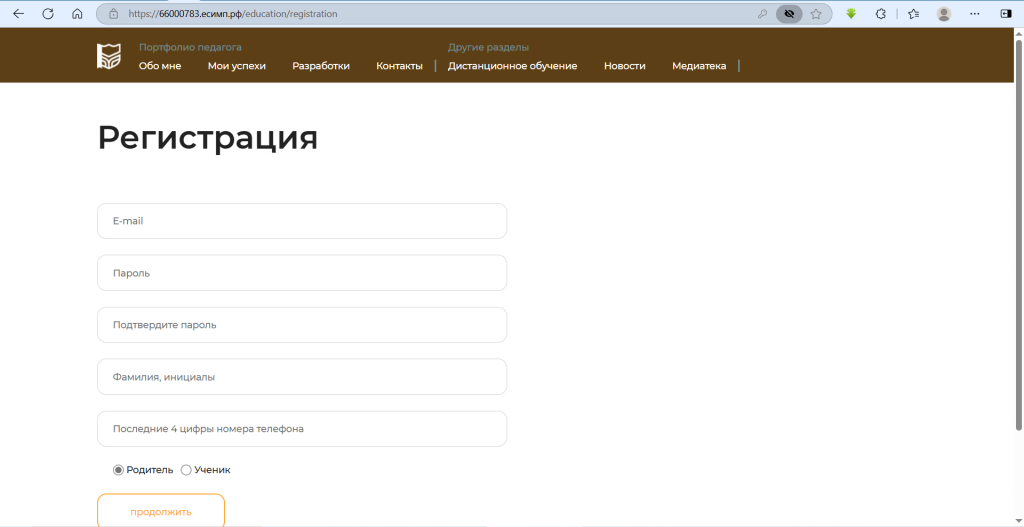Select the Ученик radio button
The width and height of the screenshot is (1024, 527).
click(186, 470)
